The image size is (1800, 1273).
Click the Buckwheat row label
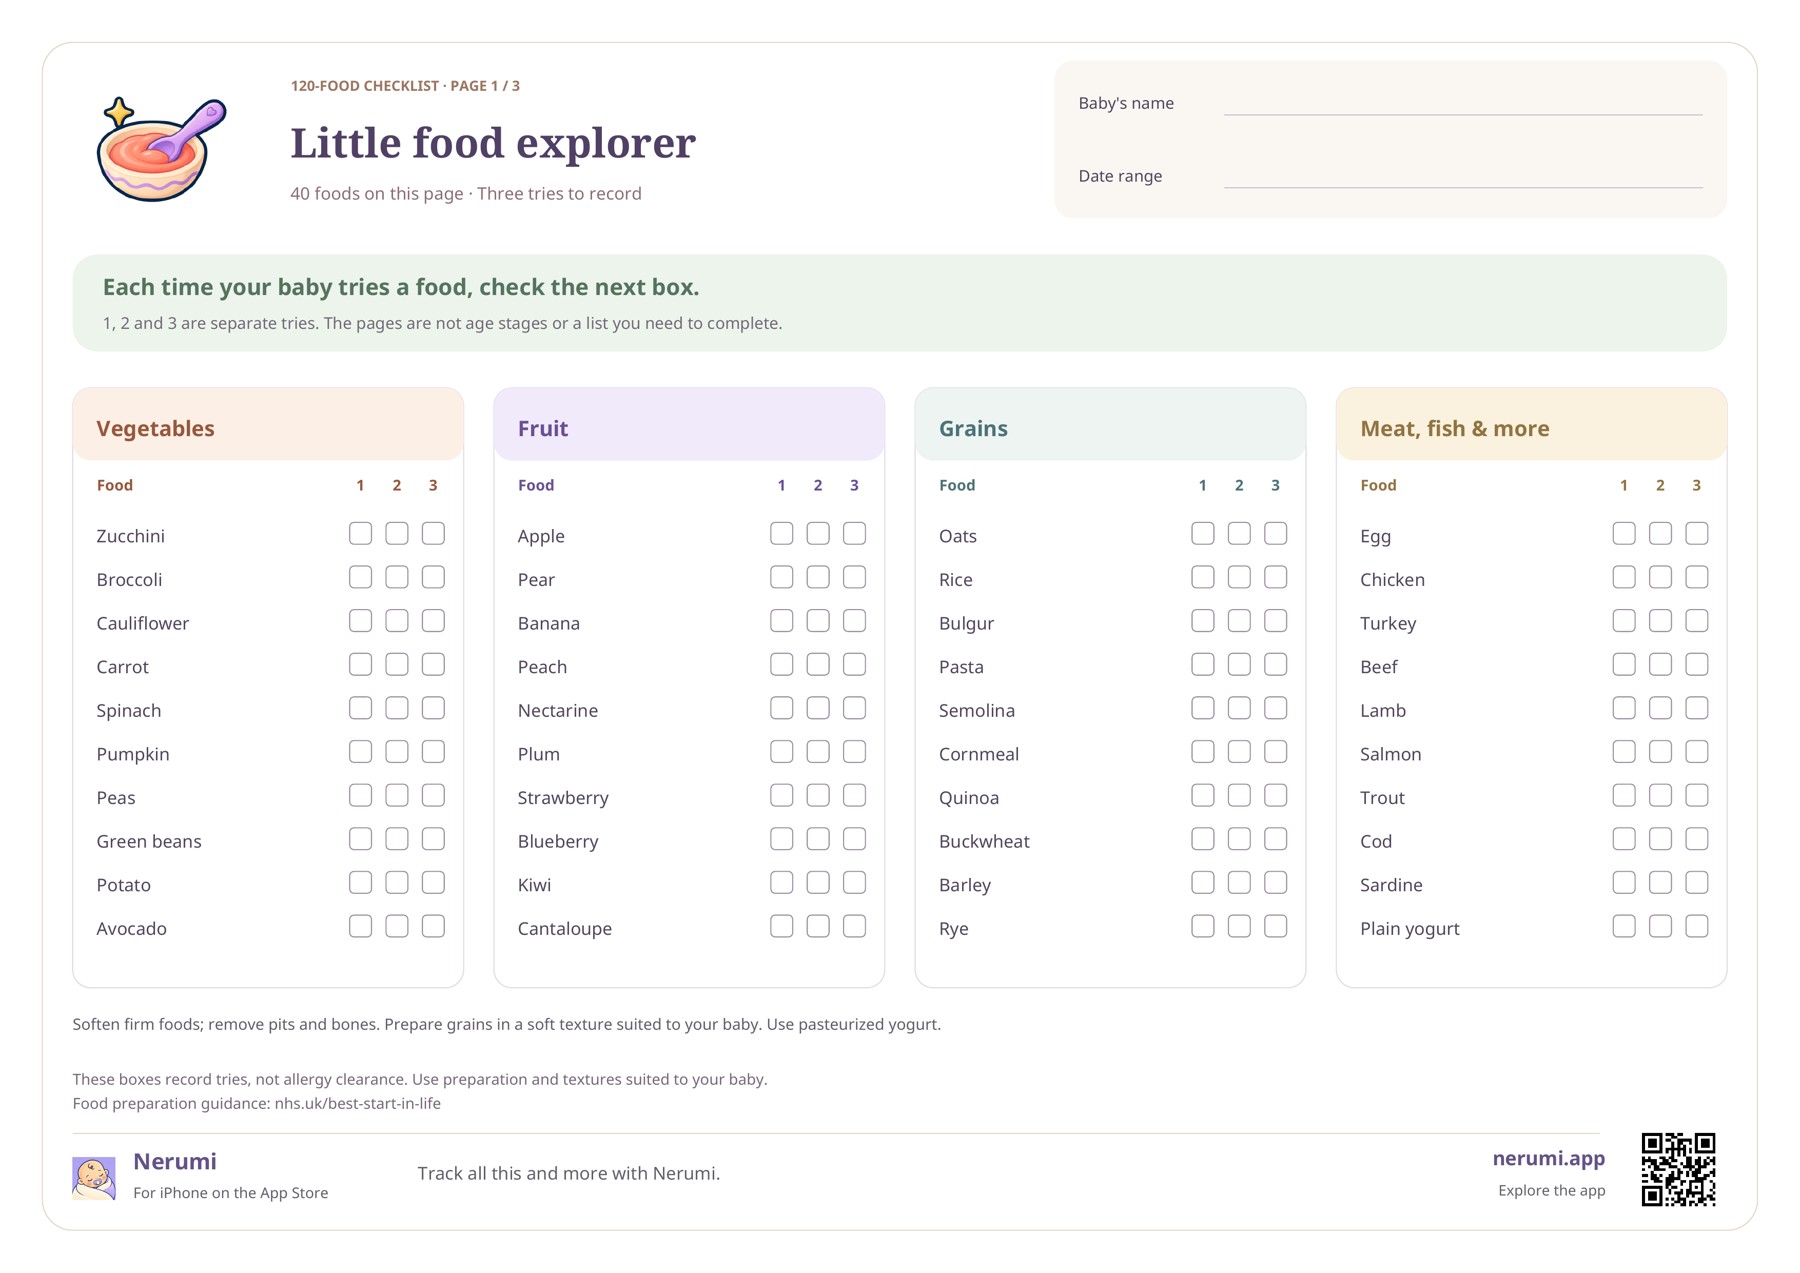(x=984, y=841)
